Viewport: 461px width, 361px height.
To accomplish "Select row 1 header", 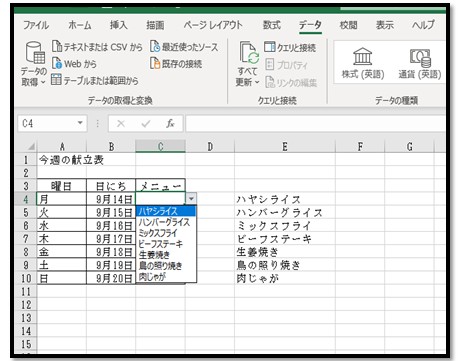I will click(26, 160).
